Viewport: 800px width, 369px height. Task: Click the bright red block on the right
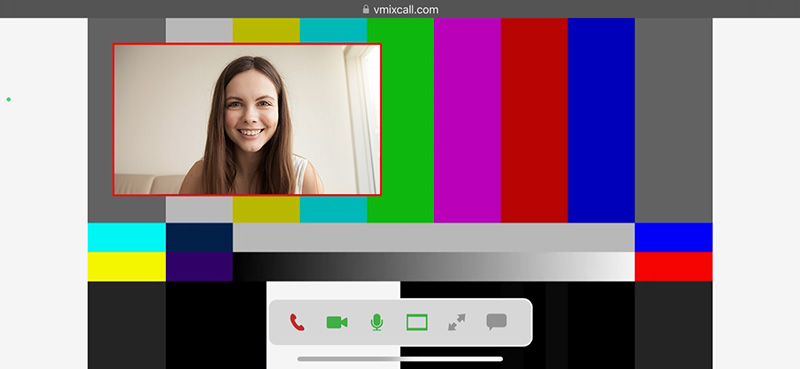pyautogui.click(x=673, y=266)
